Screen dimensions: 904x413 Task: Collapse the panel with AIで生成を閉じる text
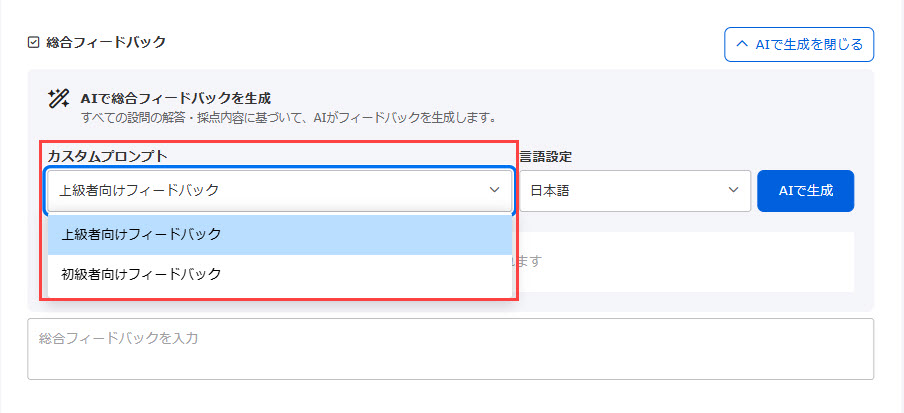click(799, 44)
